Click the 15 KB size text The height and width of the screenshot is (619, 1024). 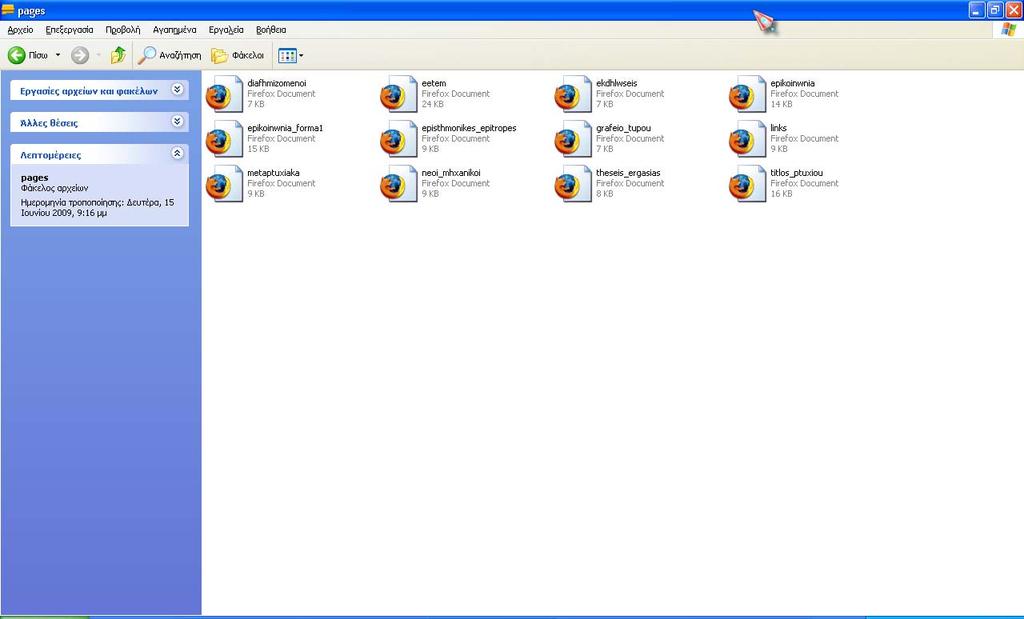click(258, 149)
